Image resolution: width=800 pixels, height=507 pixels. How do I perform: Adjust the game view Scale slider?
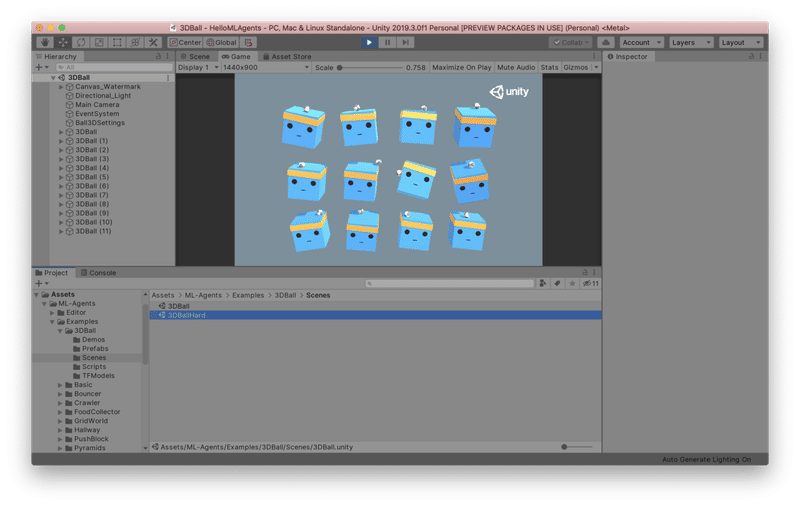(x=370, y=67)
